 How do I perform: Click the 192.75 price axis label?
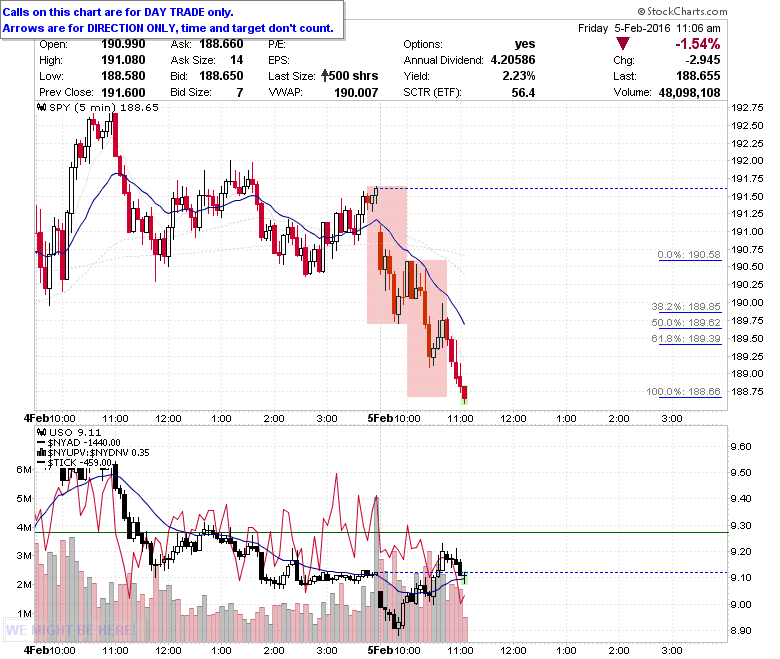pyautogui.click(x=747, y=107)
